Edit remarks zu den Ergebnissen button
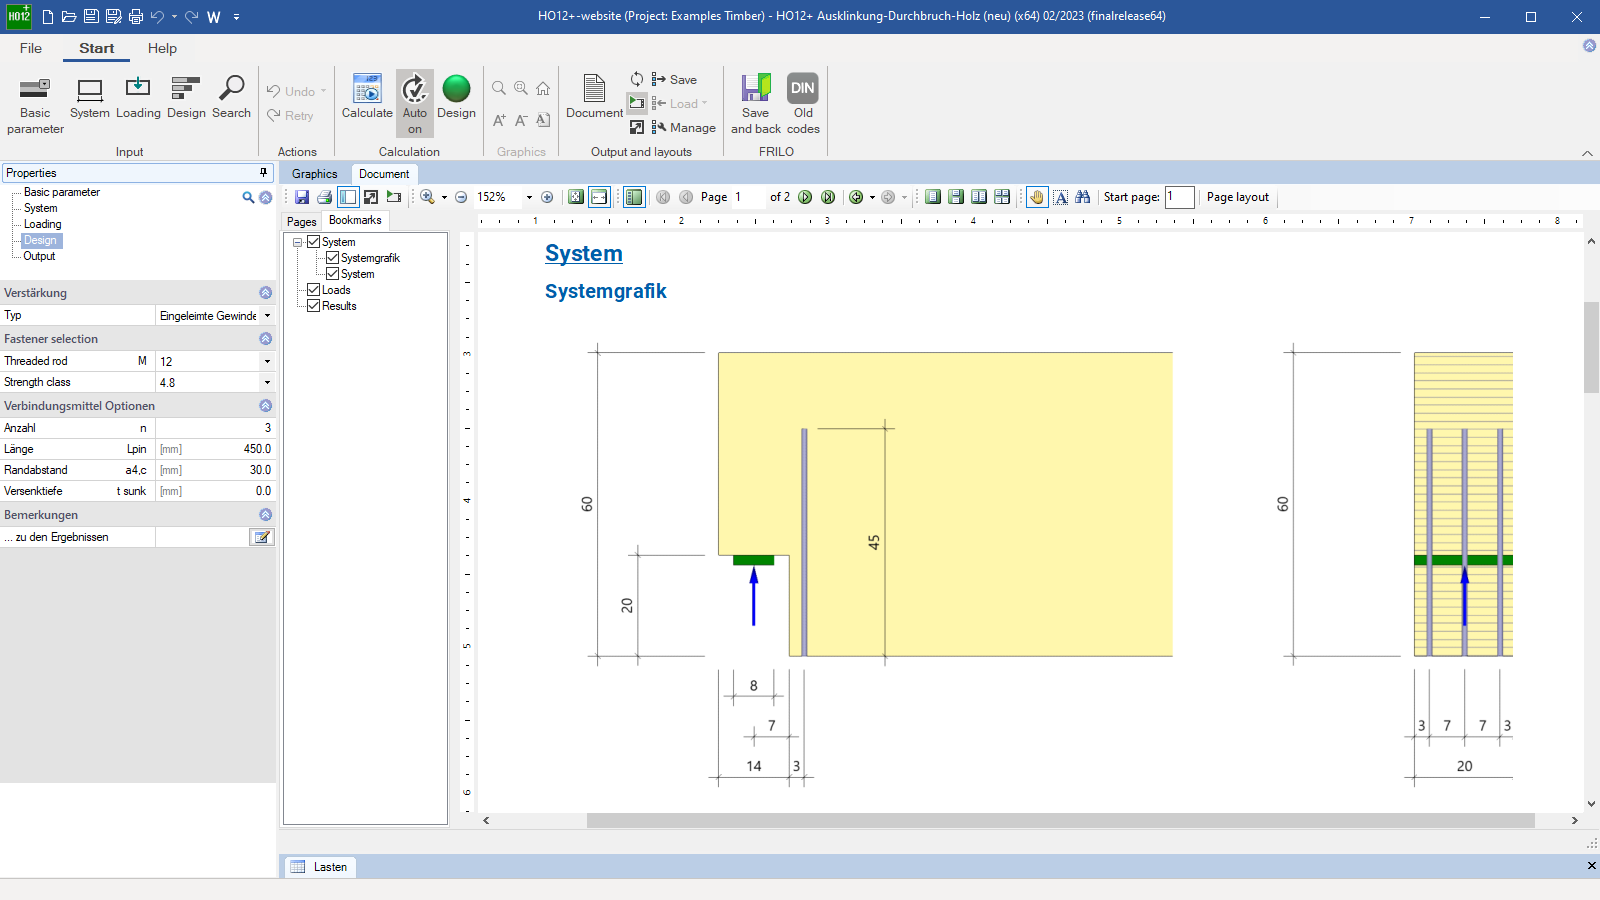The height and width of the screenshot is (900, 1600). 262,537
